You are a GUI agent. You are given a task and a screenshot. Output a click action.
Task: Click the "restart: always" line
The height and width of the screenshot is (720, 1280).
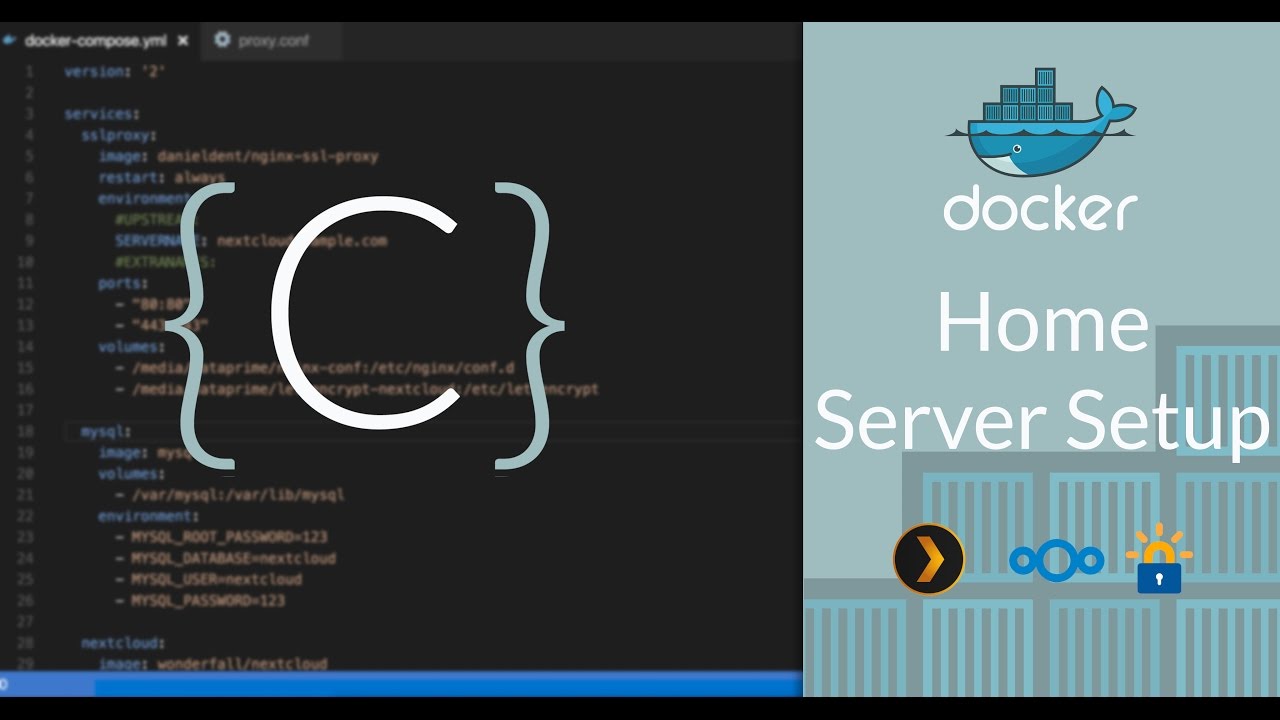(162, 177)
